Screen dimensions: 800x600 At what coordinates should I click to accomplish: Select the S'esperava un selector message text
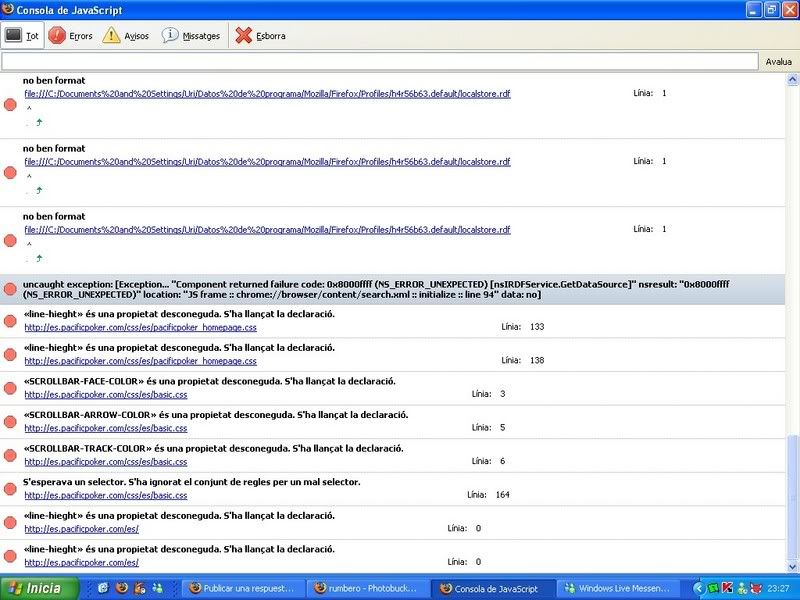tap(191, 482)
